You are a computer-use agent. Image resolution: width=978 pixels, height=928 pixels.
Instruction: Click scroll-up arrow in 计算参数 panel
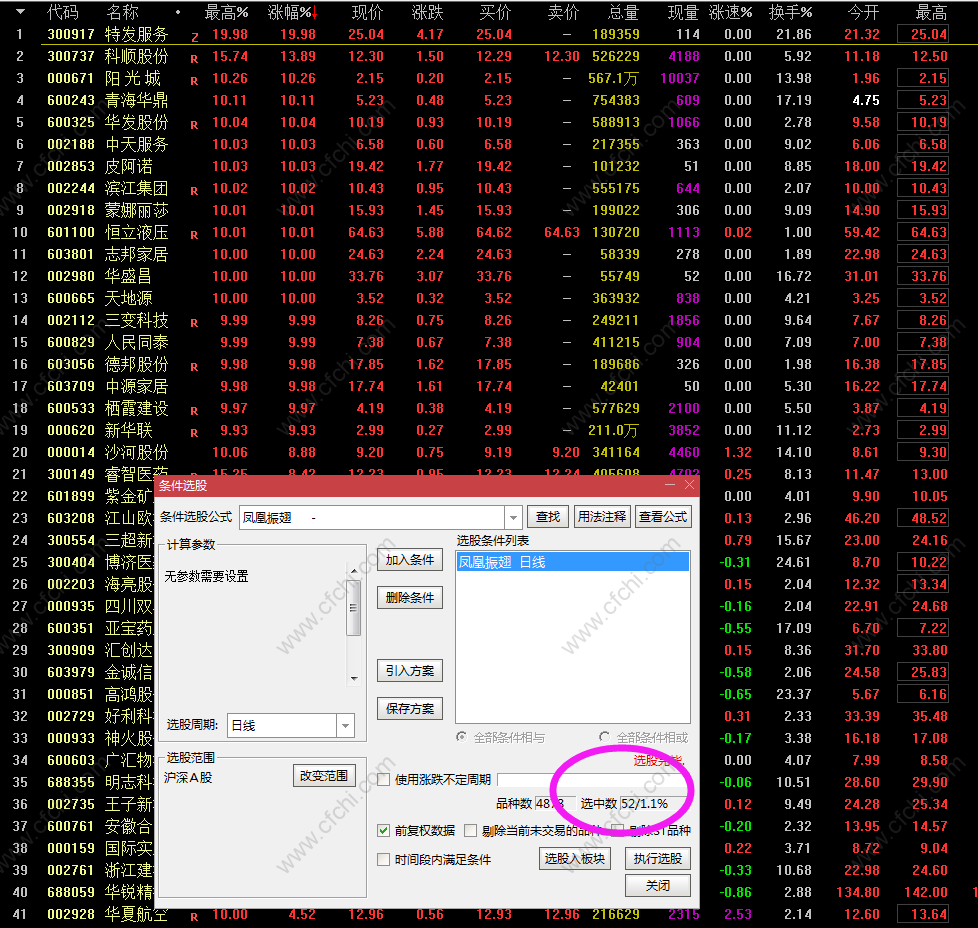[354, 571]
